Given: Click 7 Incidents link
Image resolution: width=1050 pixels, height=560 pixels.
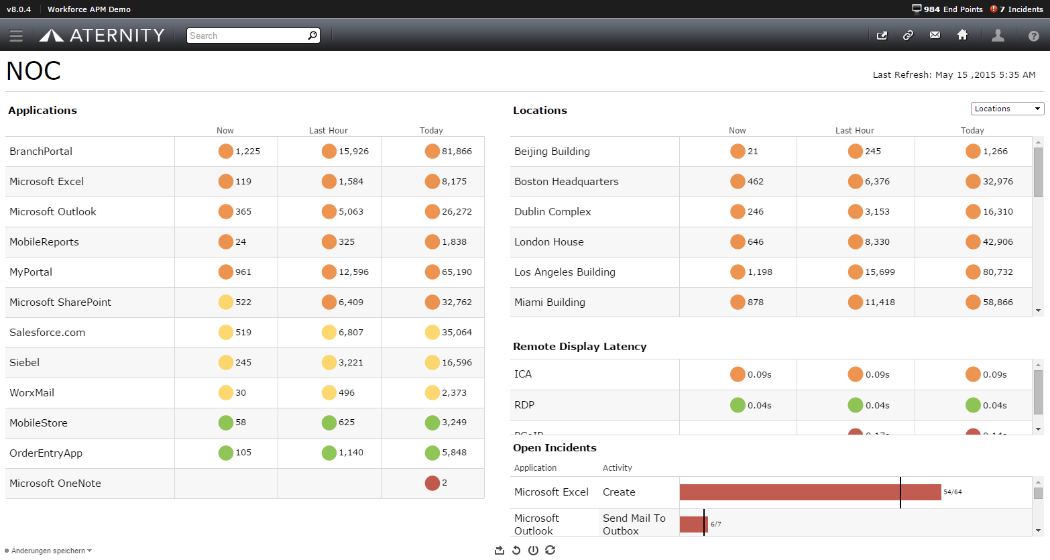Looking at the screenshot, I should coord(1021,9).
